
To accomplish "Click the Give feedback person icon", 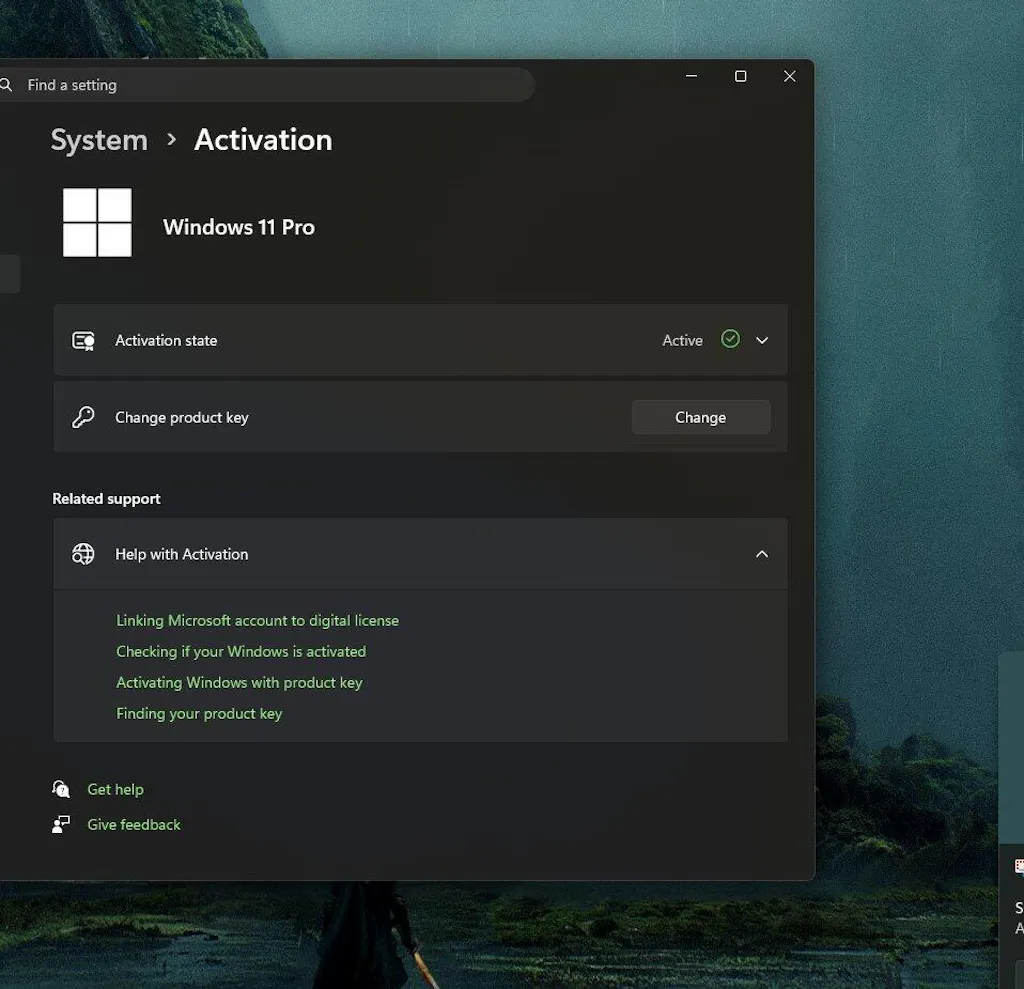I will click(x=62, y=824).
